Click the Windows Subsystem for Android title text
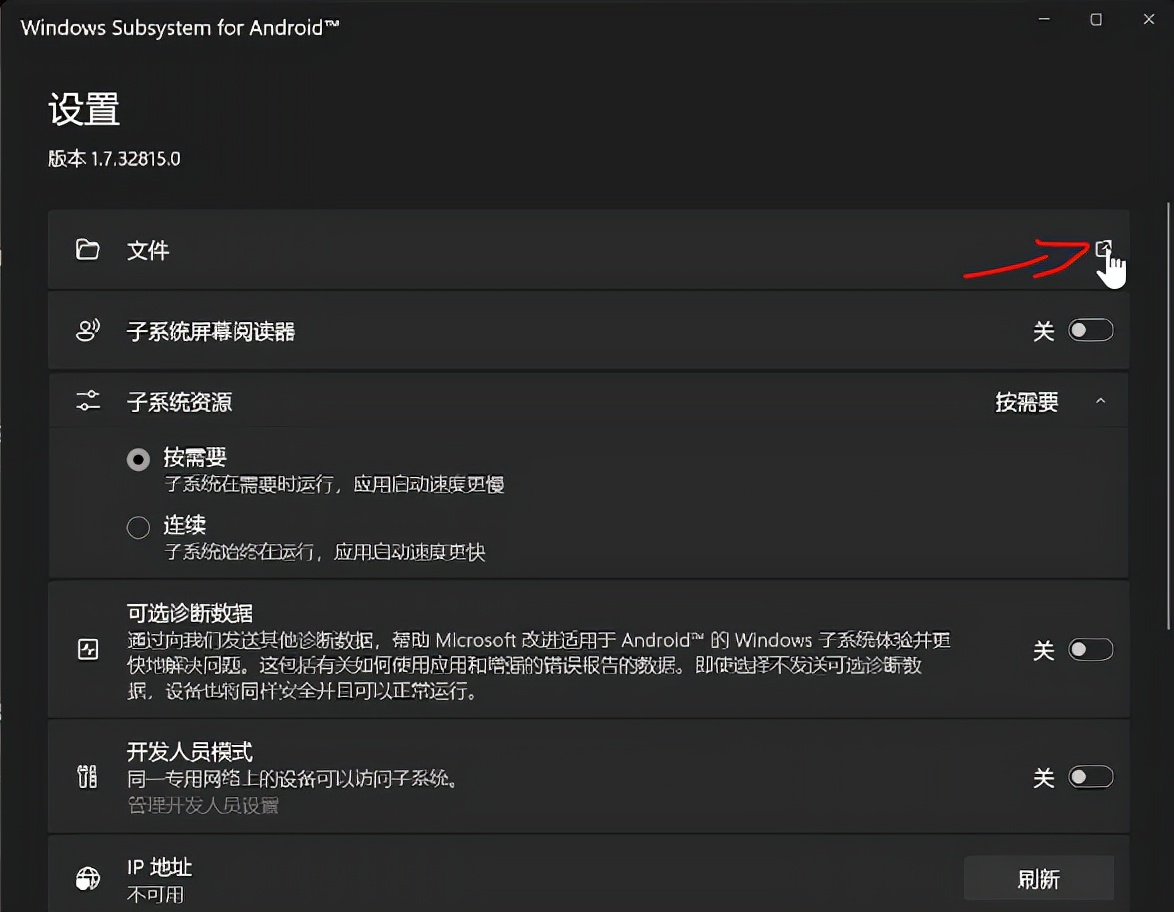This screenshot has width=1174, height=912. 180,27
